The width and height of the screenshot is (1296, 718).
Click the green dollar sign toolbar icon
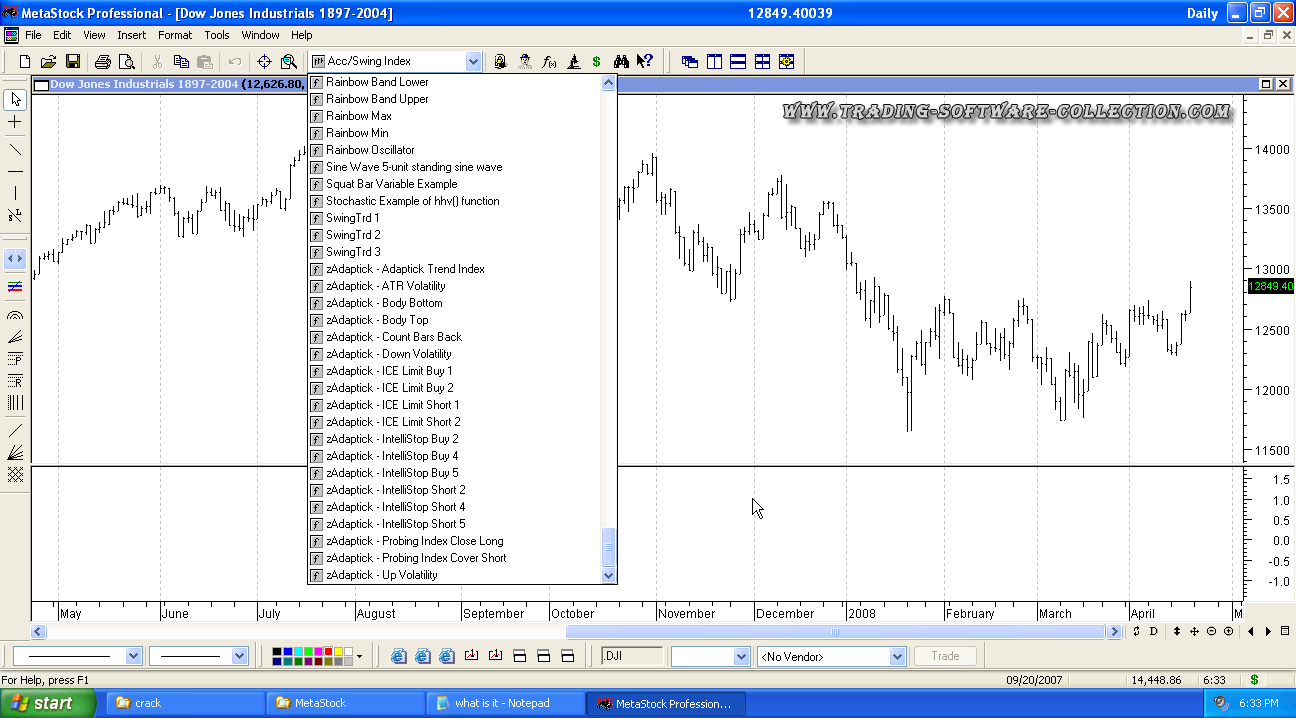[597, 62]
